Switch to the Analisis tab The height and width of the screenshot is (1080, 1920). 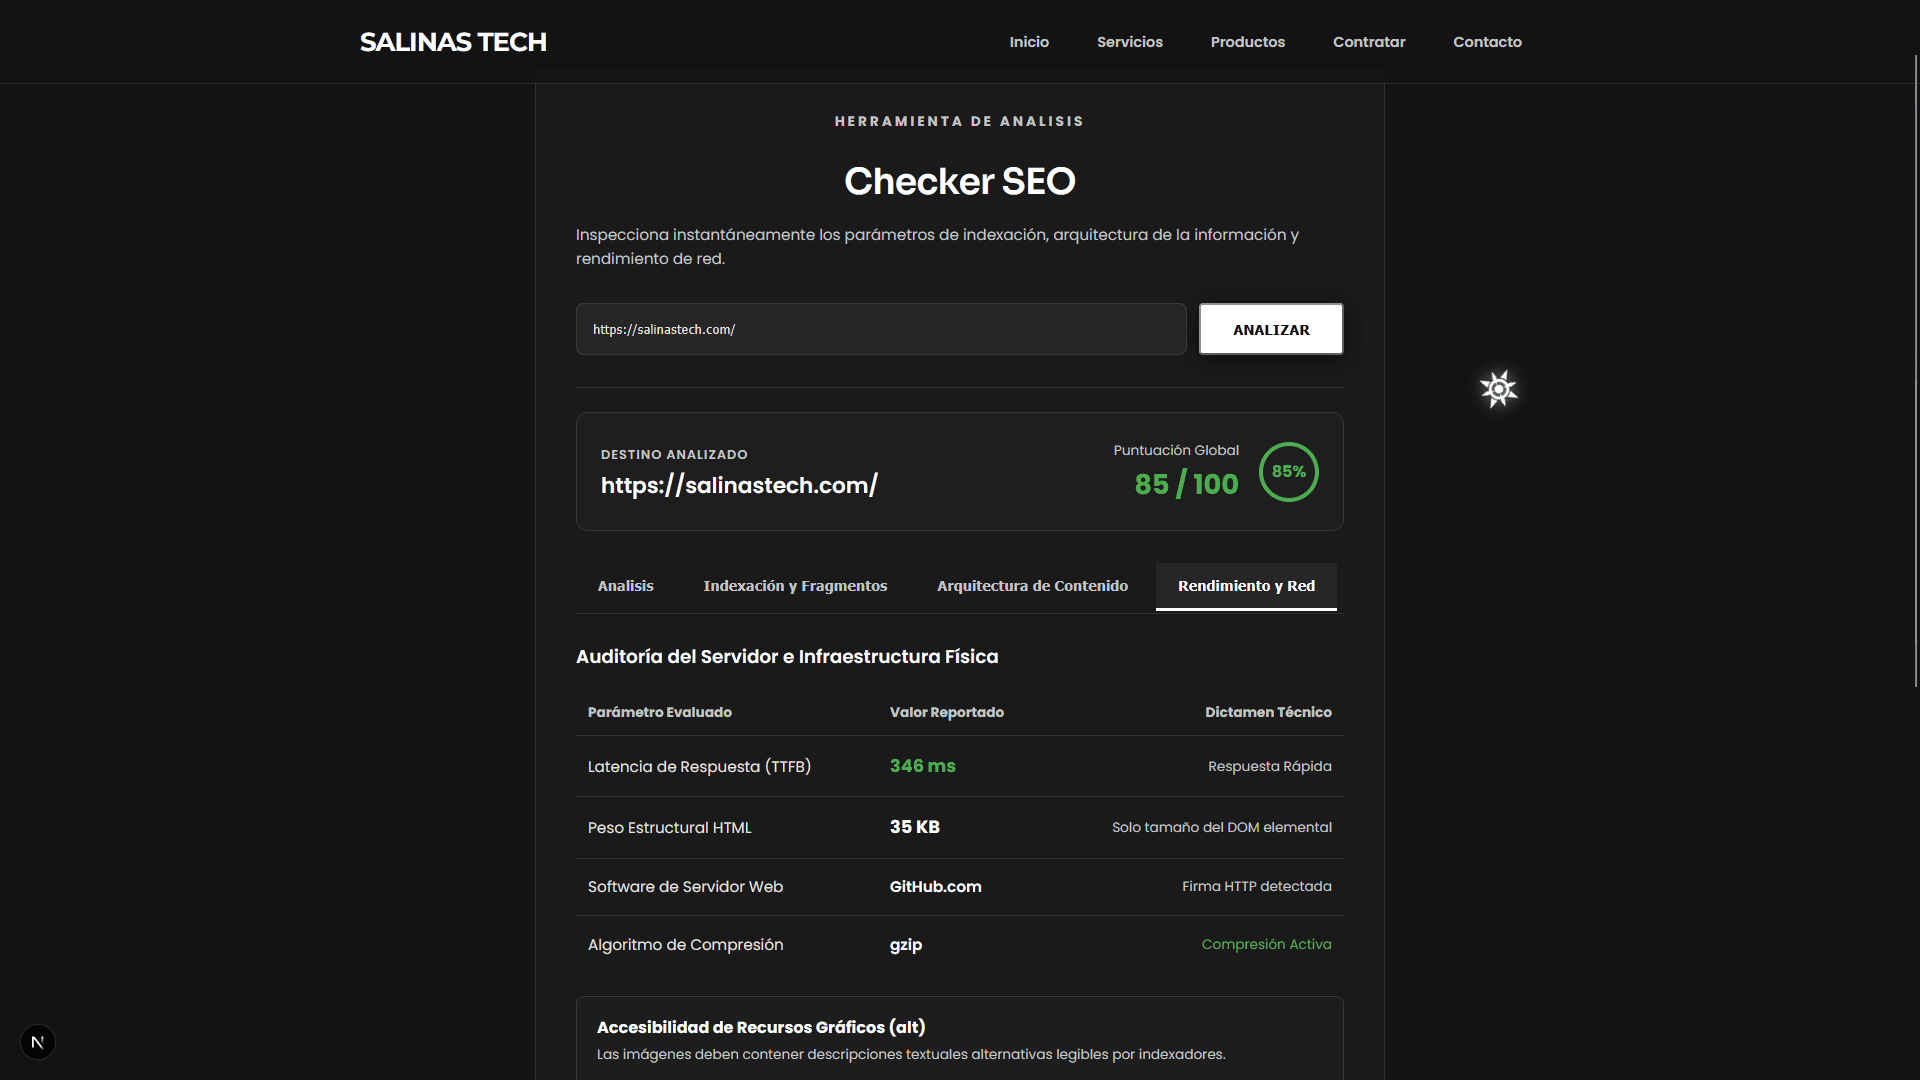tap(626, 586)
